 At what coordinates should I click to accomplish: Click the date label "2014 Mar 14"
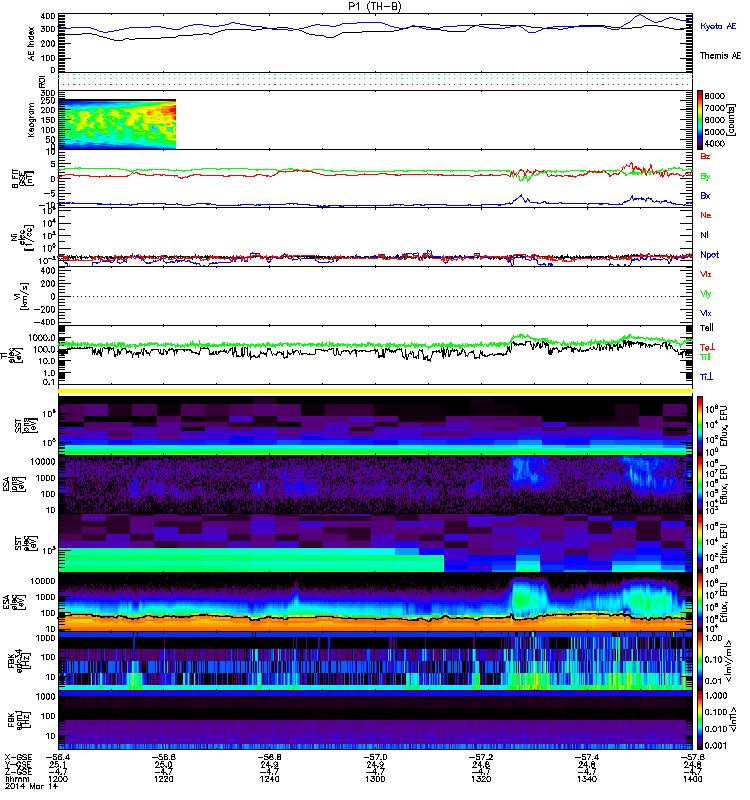[x=32, y=786]
